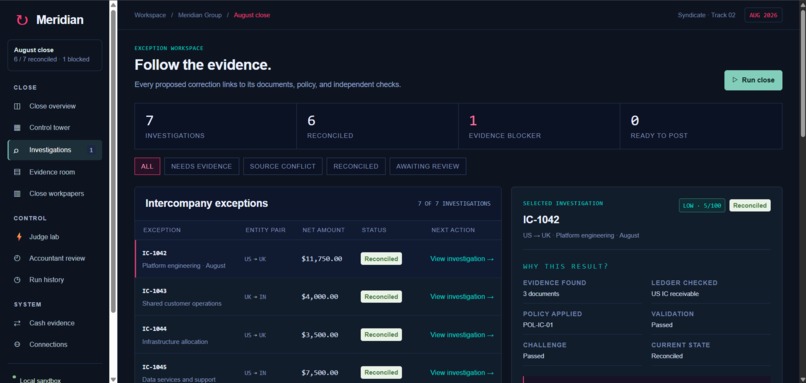Click the 7 Investigations stat card
806x383 pixels.
pyautogui.click(x=215, y=126)
